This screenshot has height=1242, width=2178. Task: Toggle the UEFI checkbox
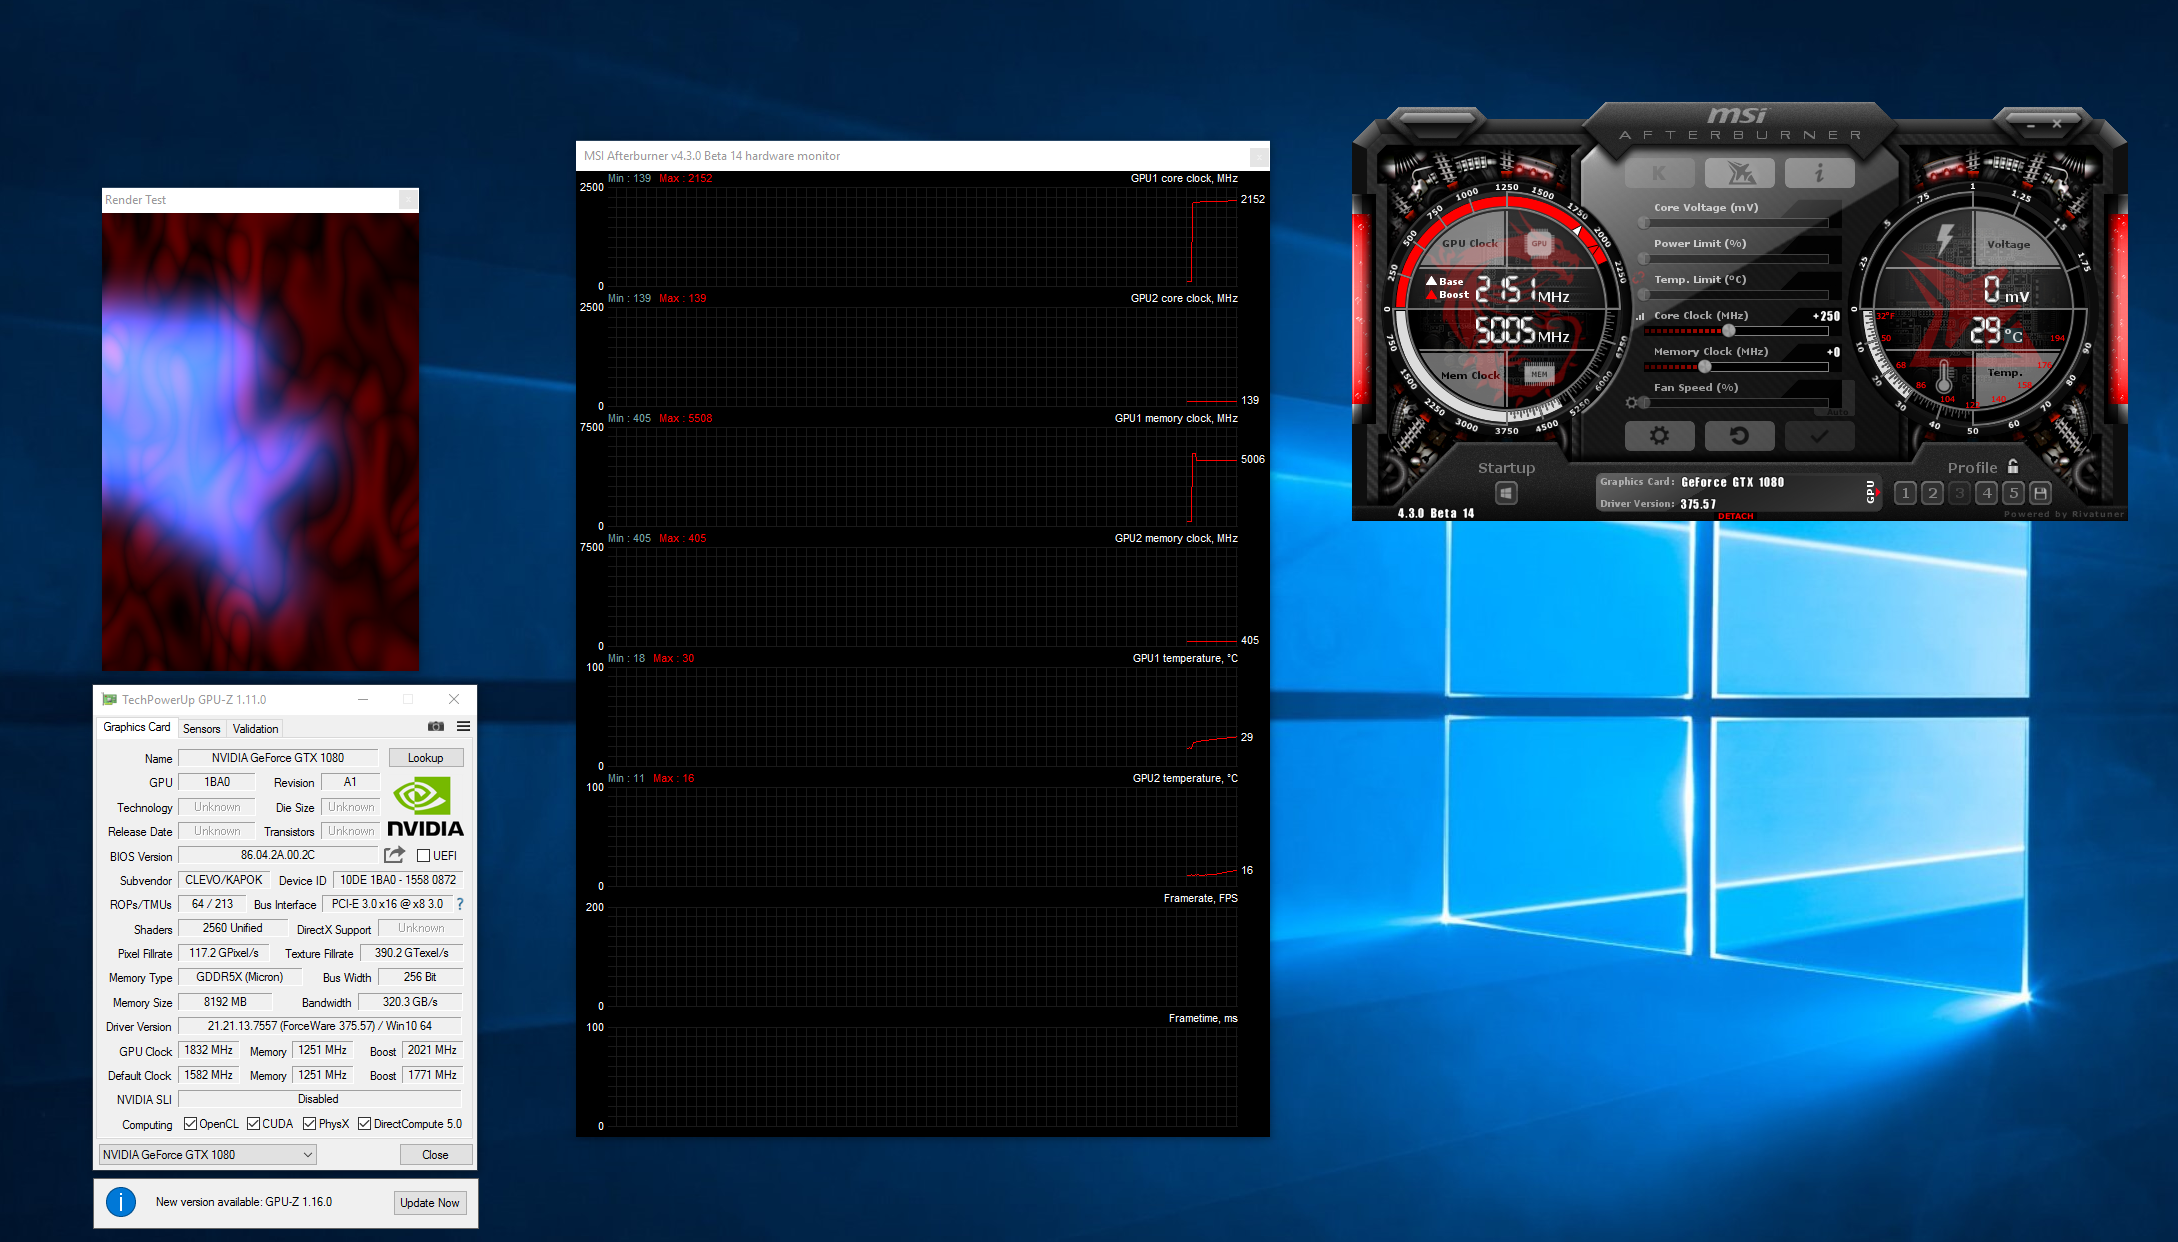pyautogui.click(x=424, y=855)
